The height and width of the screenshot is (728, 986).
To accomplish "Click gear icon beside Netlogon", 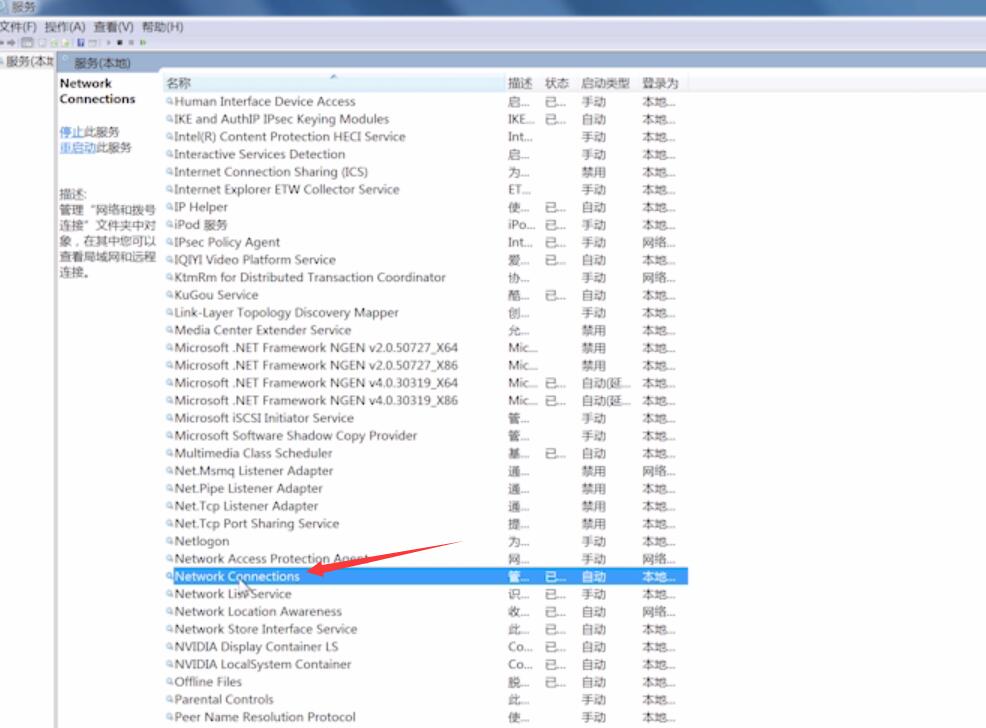I will pos(169,541).
